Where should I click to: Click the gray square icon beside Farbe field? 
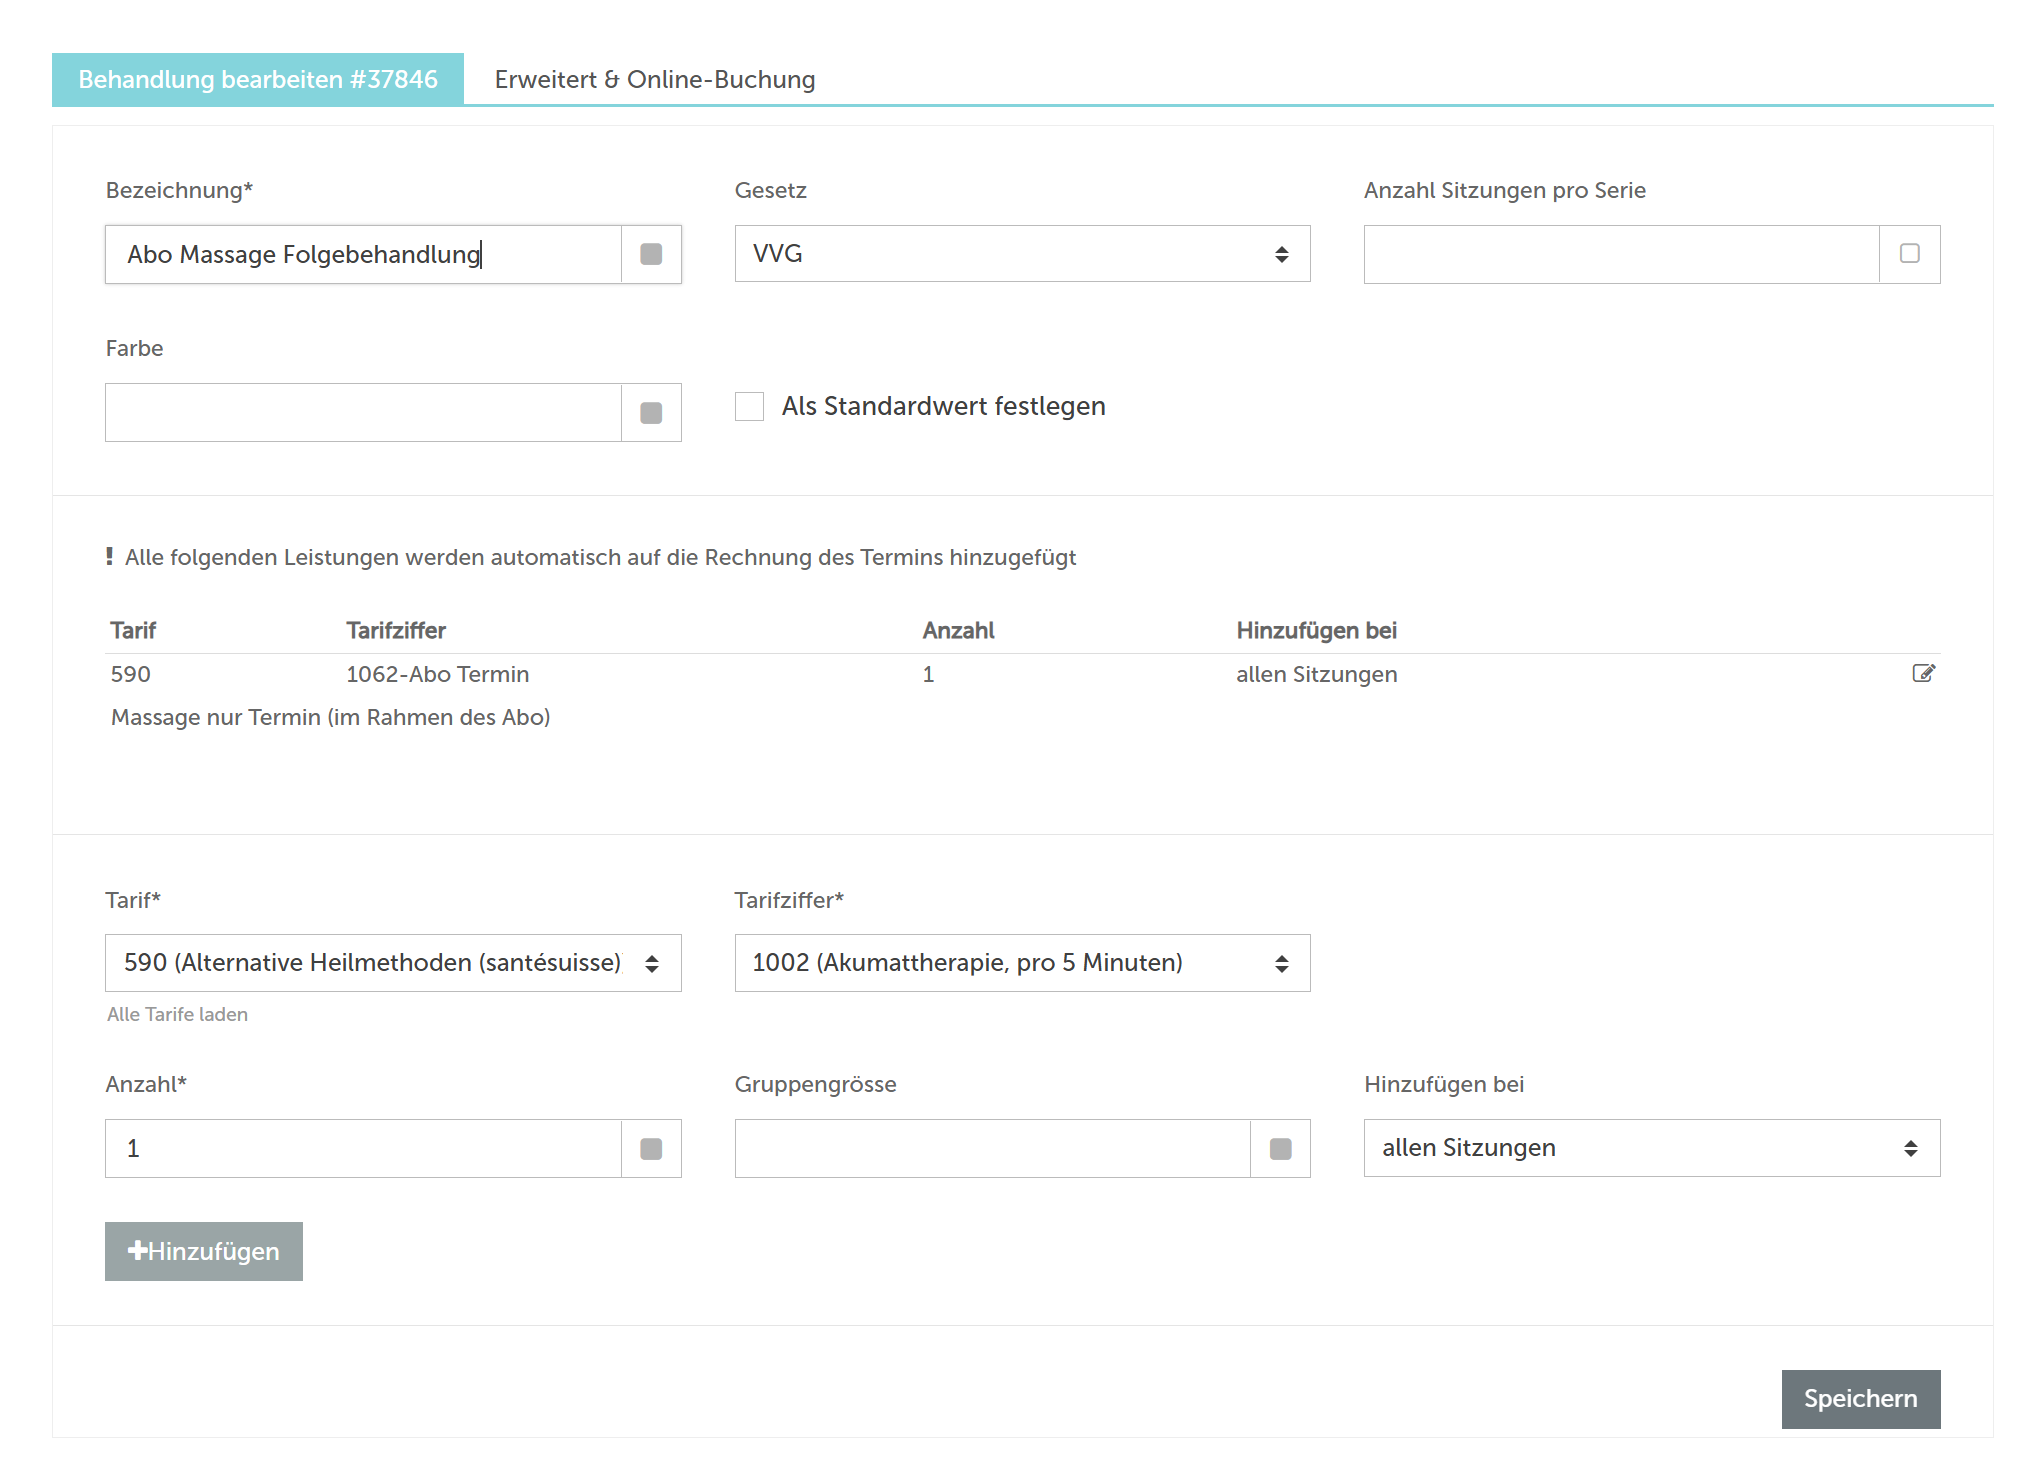651,412
